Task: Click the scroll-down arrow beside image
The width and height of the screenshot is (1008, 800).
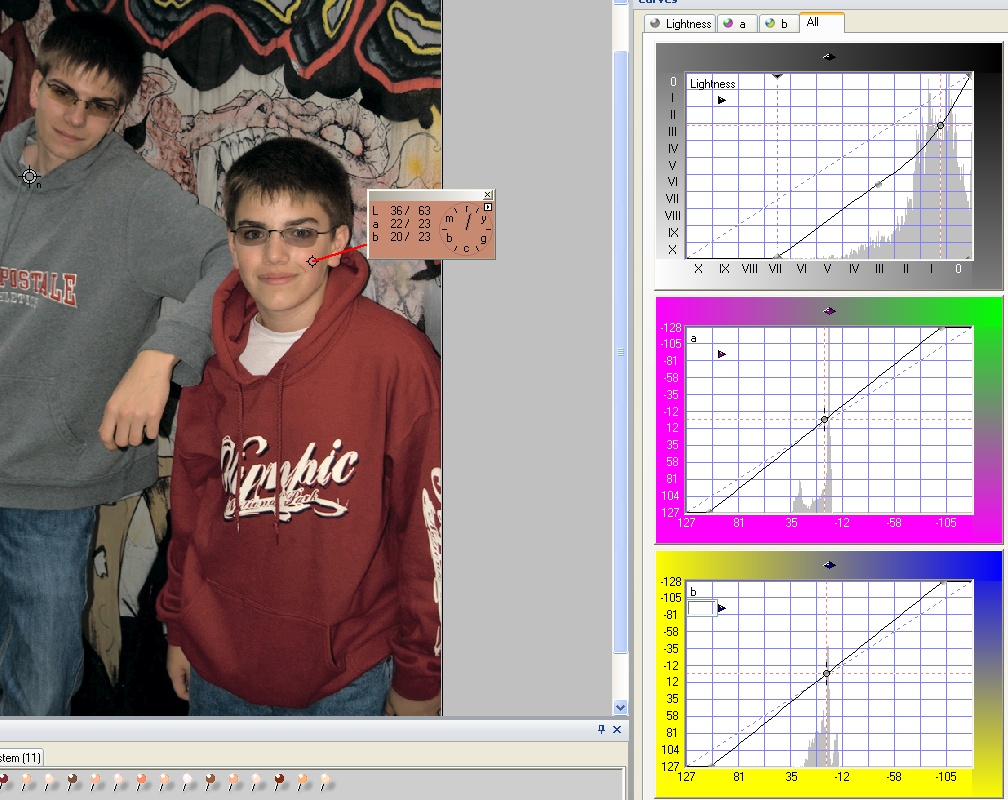Action: (620, 707)
